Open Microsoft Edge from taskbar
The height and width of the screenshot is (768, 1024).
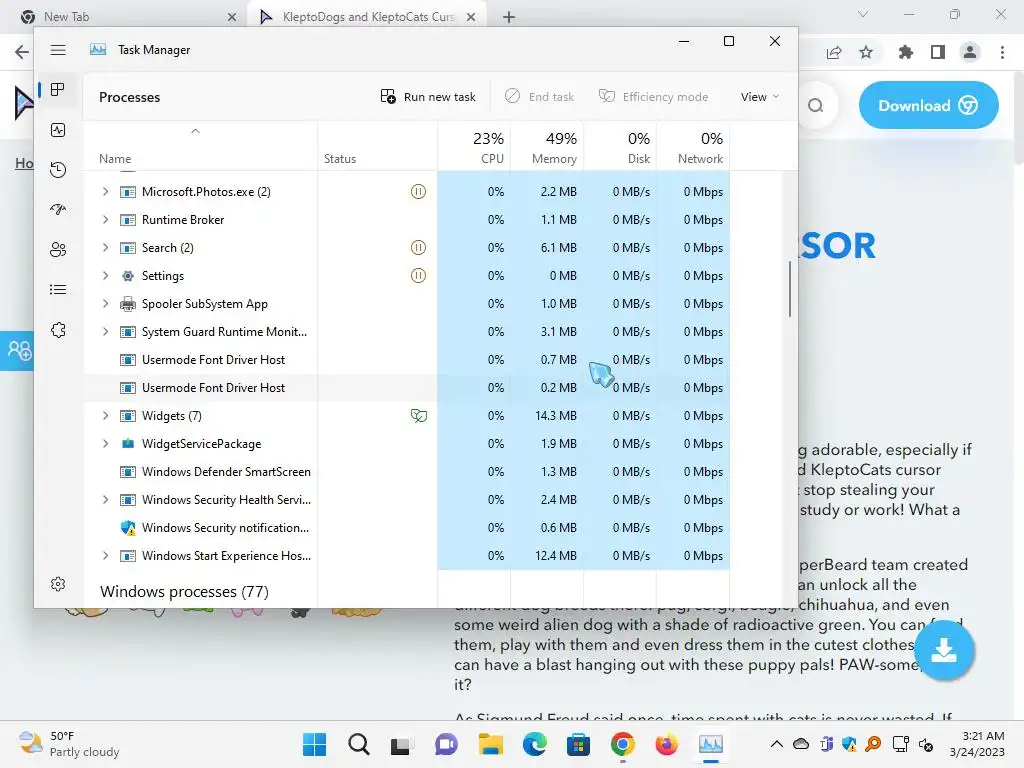pyautogui.click(x=534, y=744)
